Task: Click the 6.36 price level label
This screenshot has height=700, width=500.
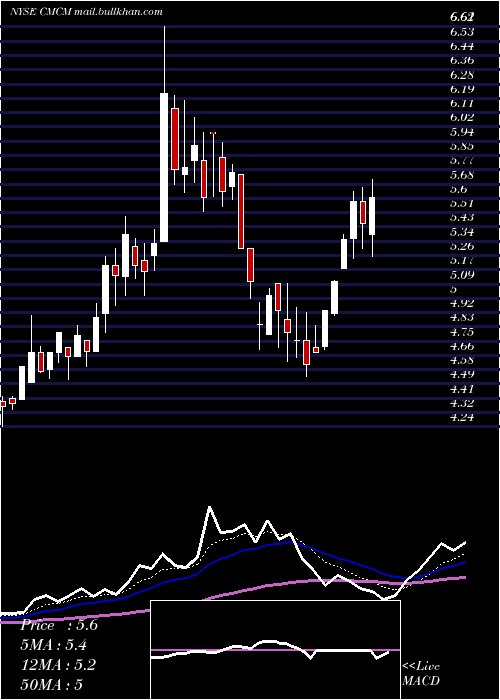Action: (x=462, y=60)
